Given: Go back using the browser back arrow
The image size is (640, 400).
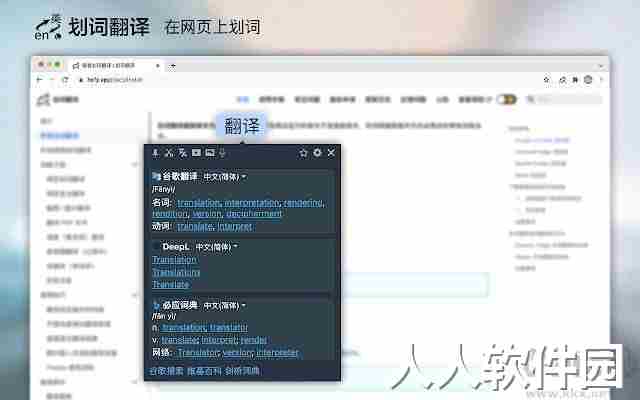Looking at the screenshot, I should pos(40,80).
